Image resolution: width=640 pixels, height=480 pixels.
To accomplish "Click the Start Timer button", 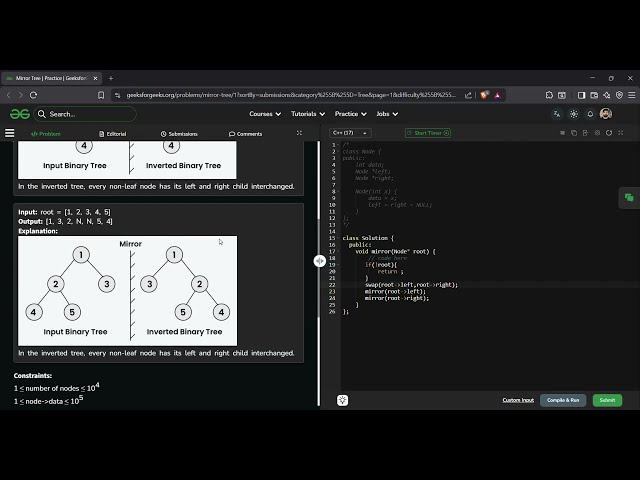I will coord(428,133).
